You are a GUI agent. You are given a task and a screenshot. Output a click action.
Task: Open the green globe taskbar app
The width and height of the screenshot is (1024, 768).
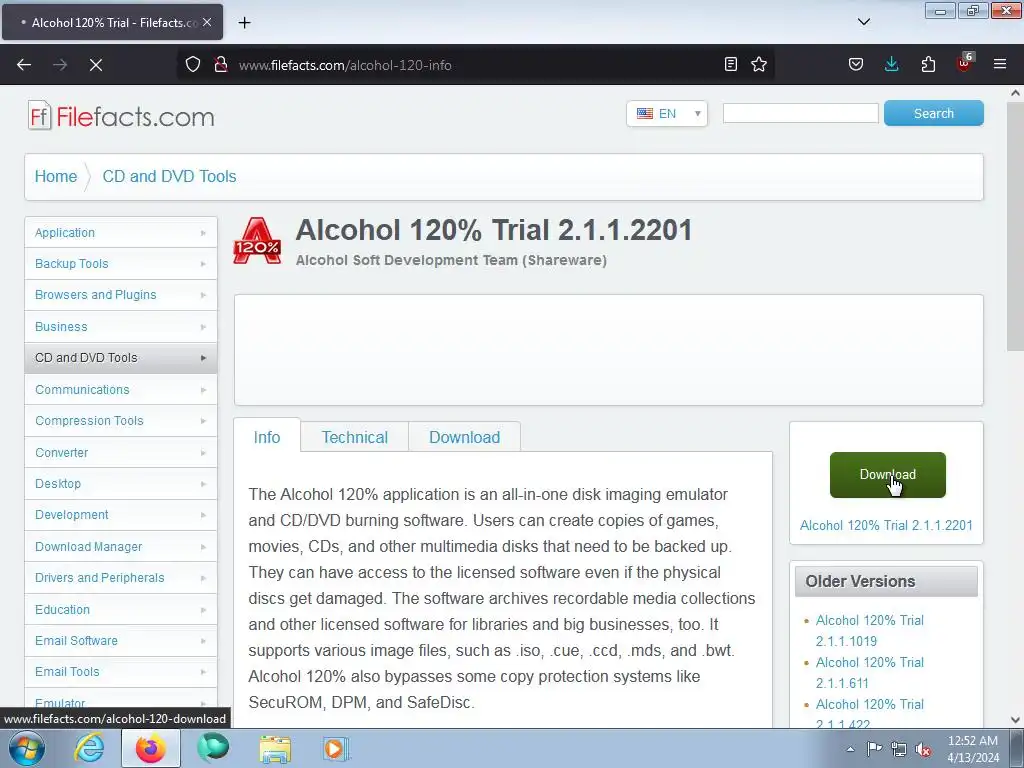pyautogui.click(x=213, y=748)
